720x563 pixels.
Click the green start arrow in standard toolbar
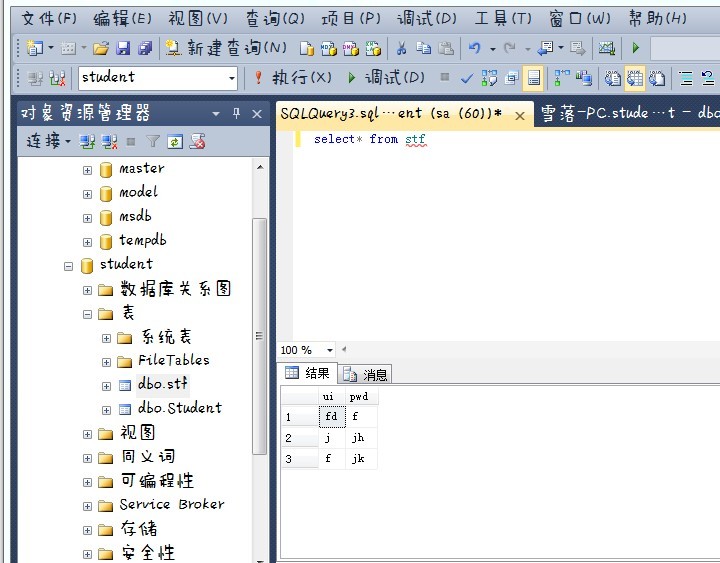[636, 48]
